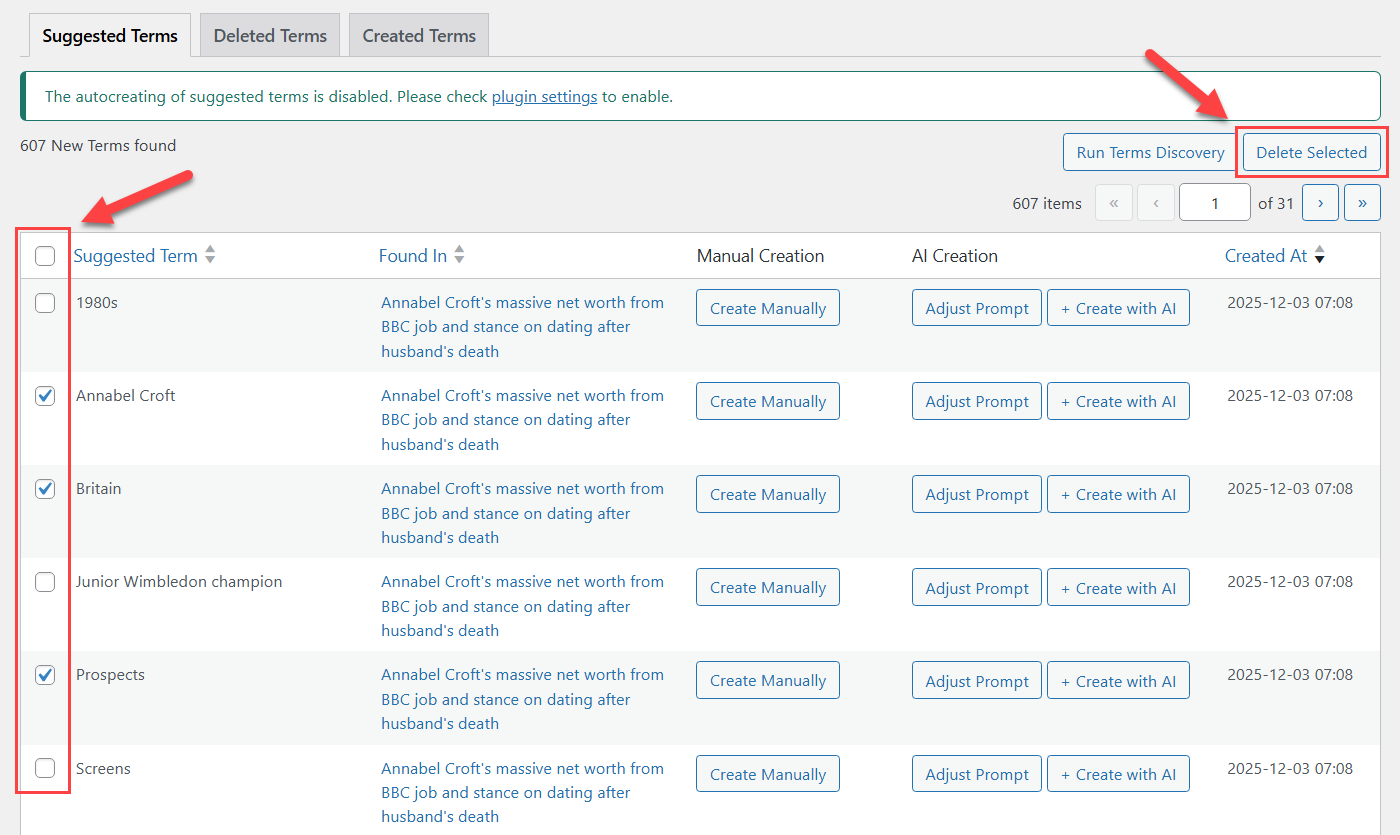Image resolution: width=1400 pixels, height=835 pixels.
Task: Switch to the Deleted Terms tab
Action: pos(269,34)
